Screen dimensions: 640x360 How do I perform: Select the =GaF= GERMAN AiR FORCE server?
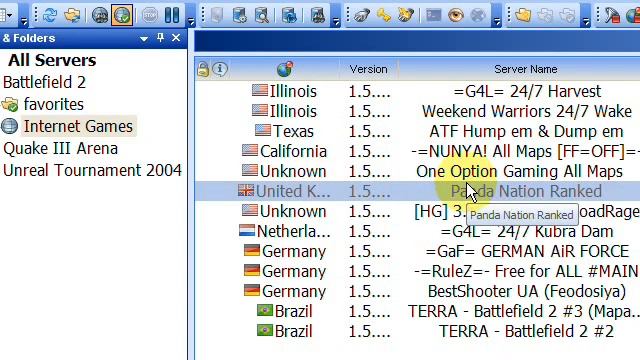pos(527,251)
